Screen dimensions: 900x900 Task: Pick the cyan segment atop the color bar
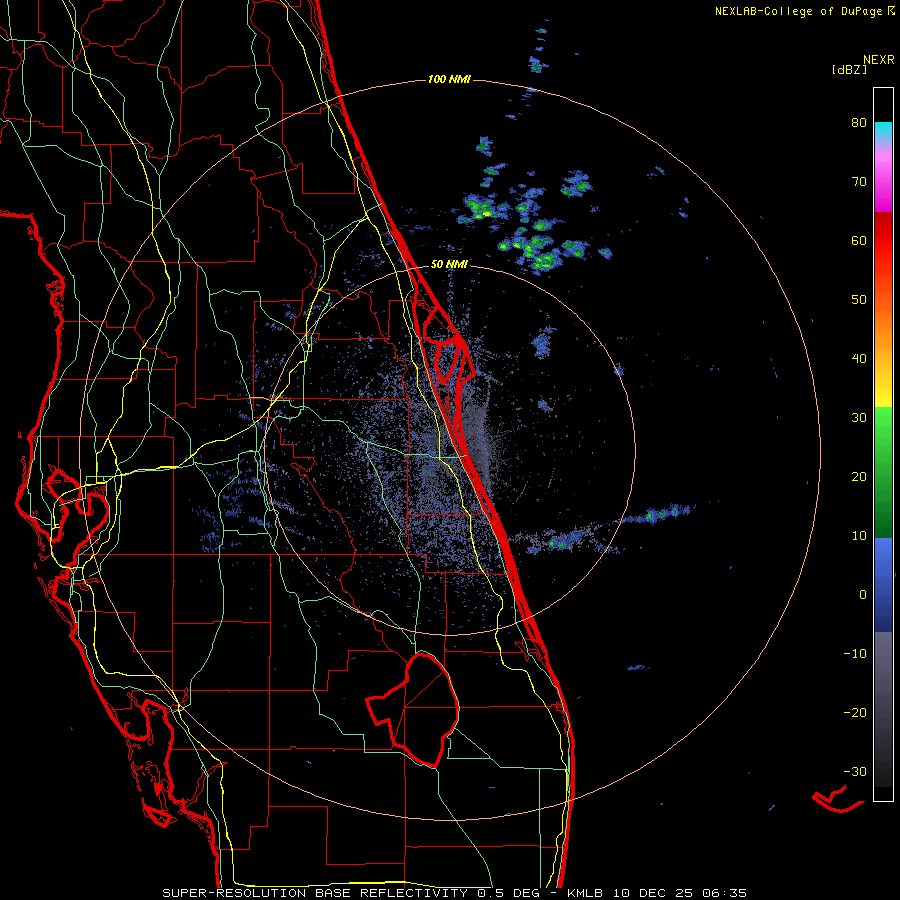tap(883, 132)
